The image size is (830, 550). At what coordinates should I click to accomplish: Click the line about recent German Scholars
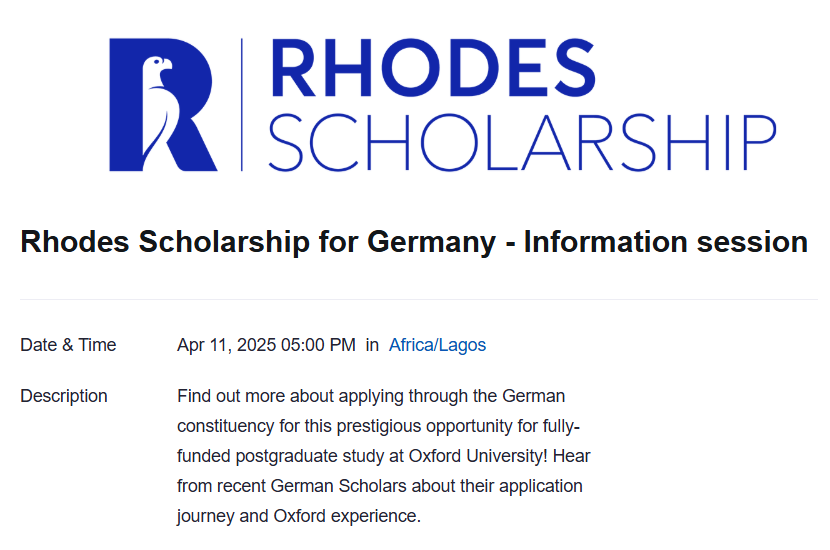(x=379, y=486)
